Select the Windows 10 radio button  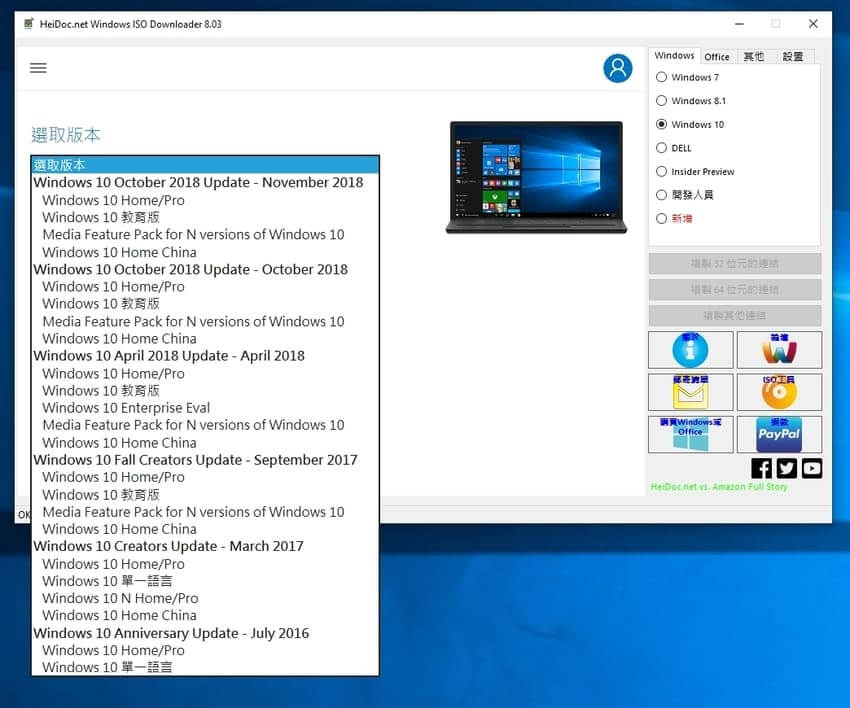[x=661, y=124]
